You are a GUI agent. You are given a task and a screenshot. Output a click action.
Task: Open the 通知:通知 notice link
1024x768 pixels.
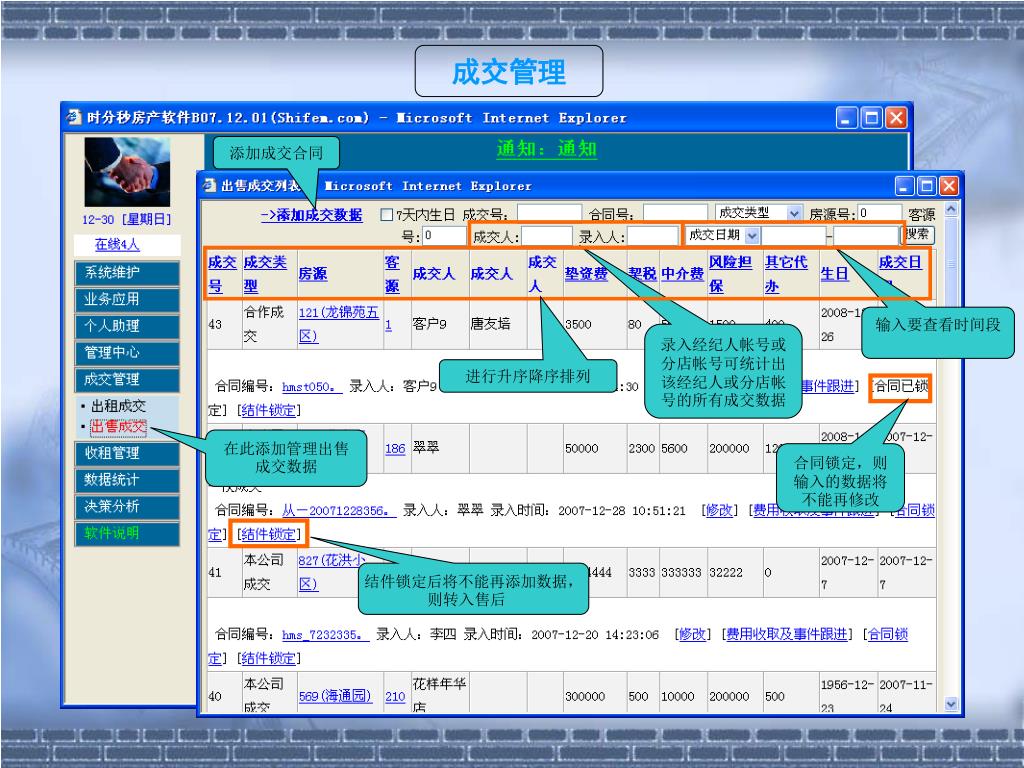(546, 149)
